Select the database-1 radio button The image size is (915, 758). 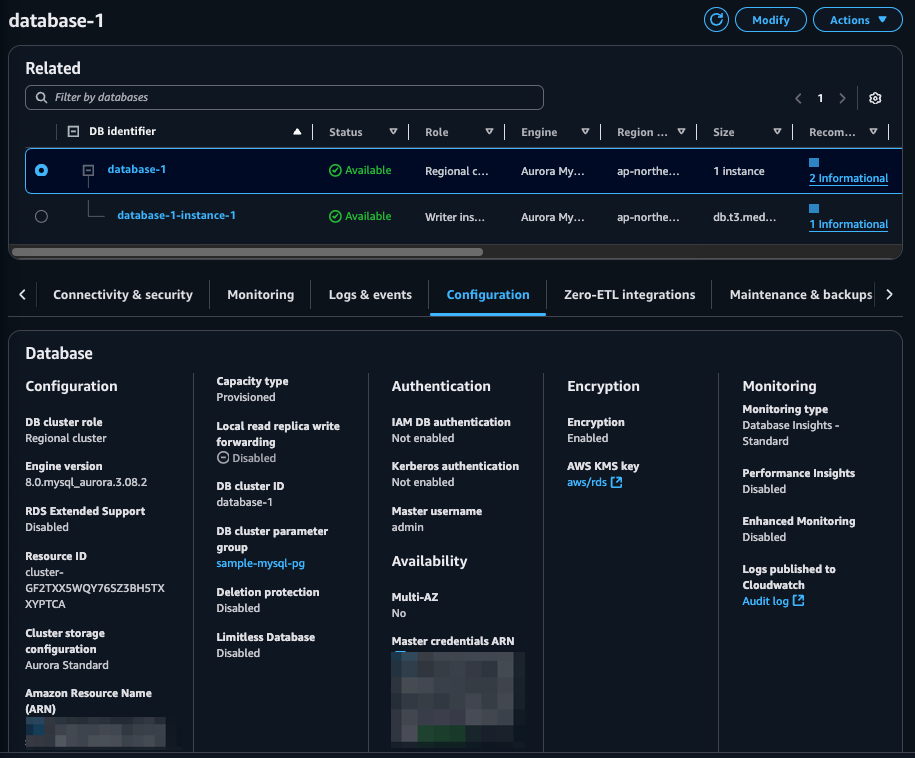41,170
